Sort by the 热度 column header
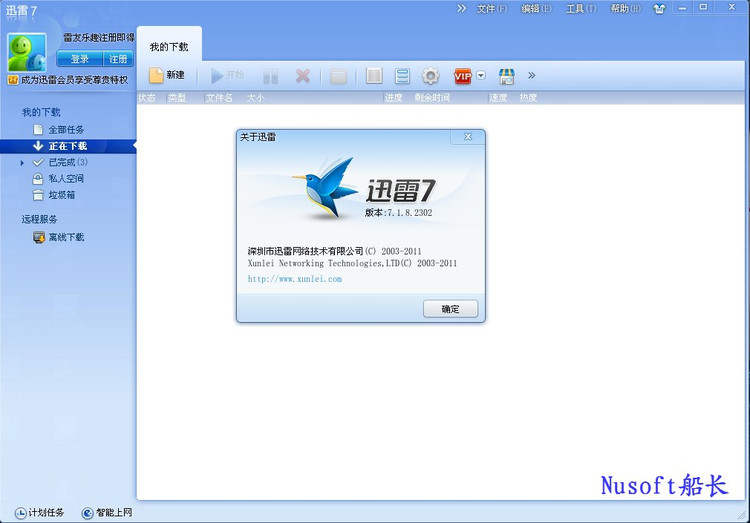The width and height of the screenshot is (750, 523). (528, 98)
